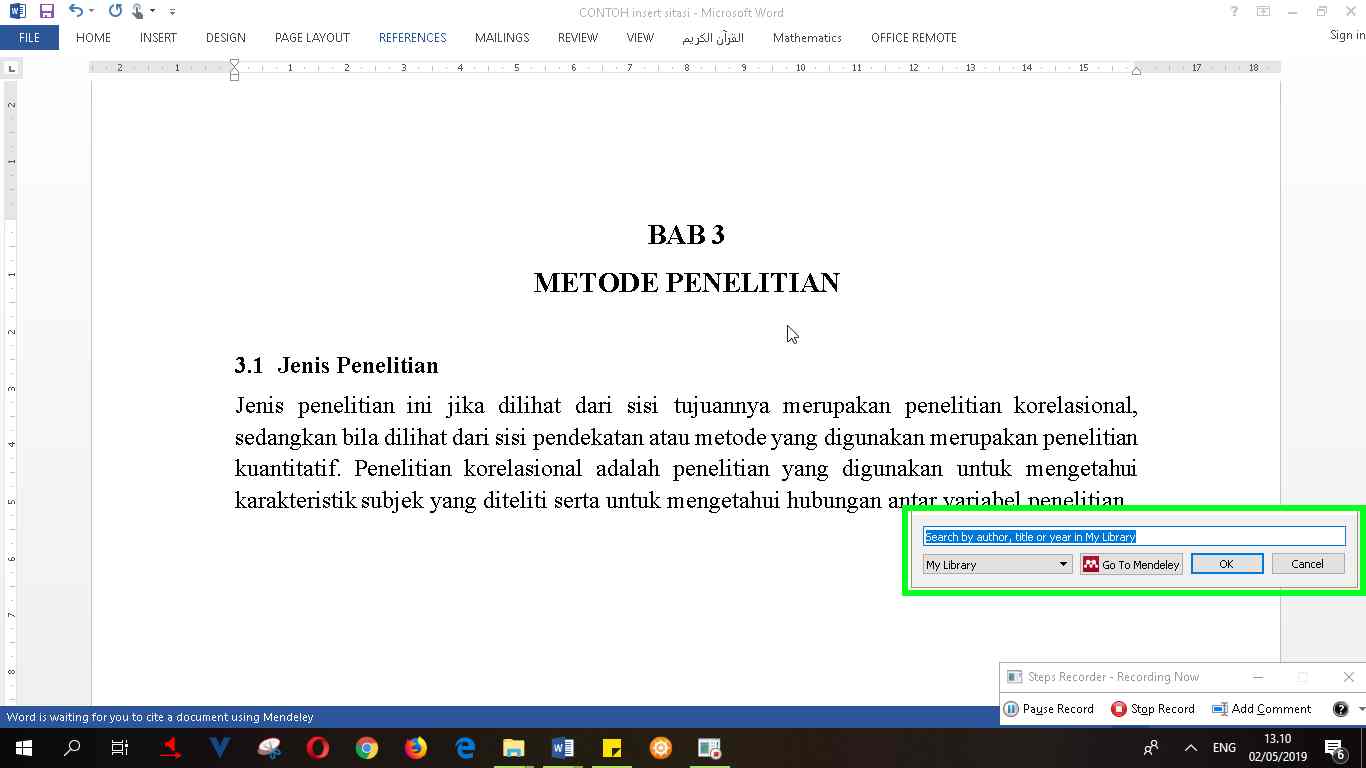1366x768 pixels.
Task: Confirm citation with the OK button
Action: (1226, 564)
